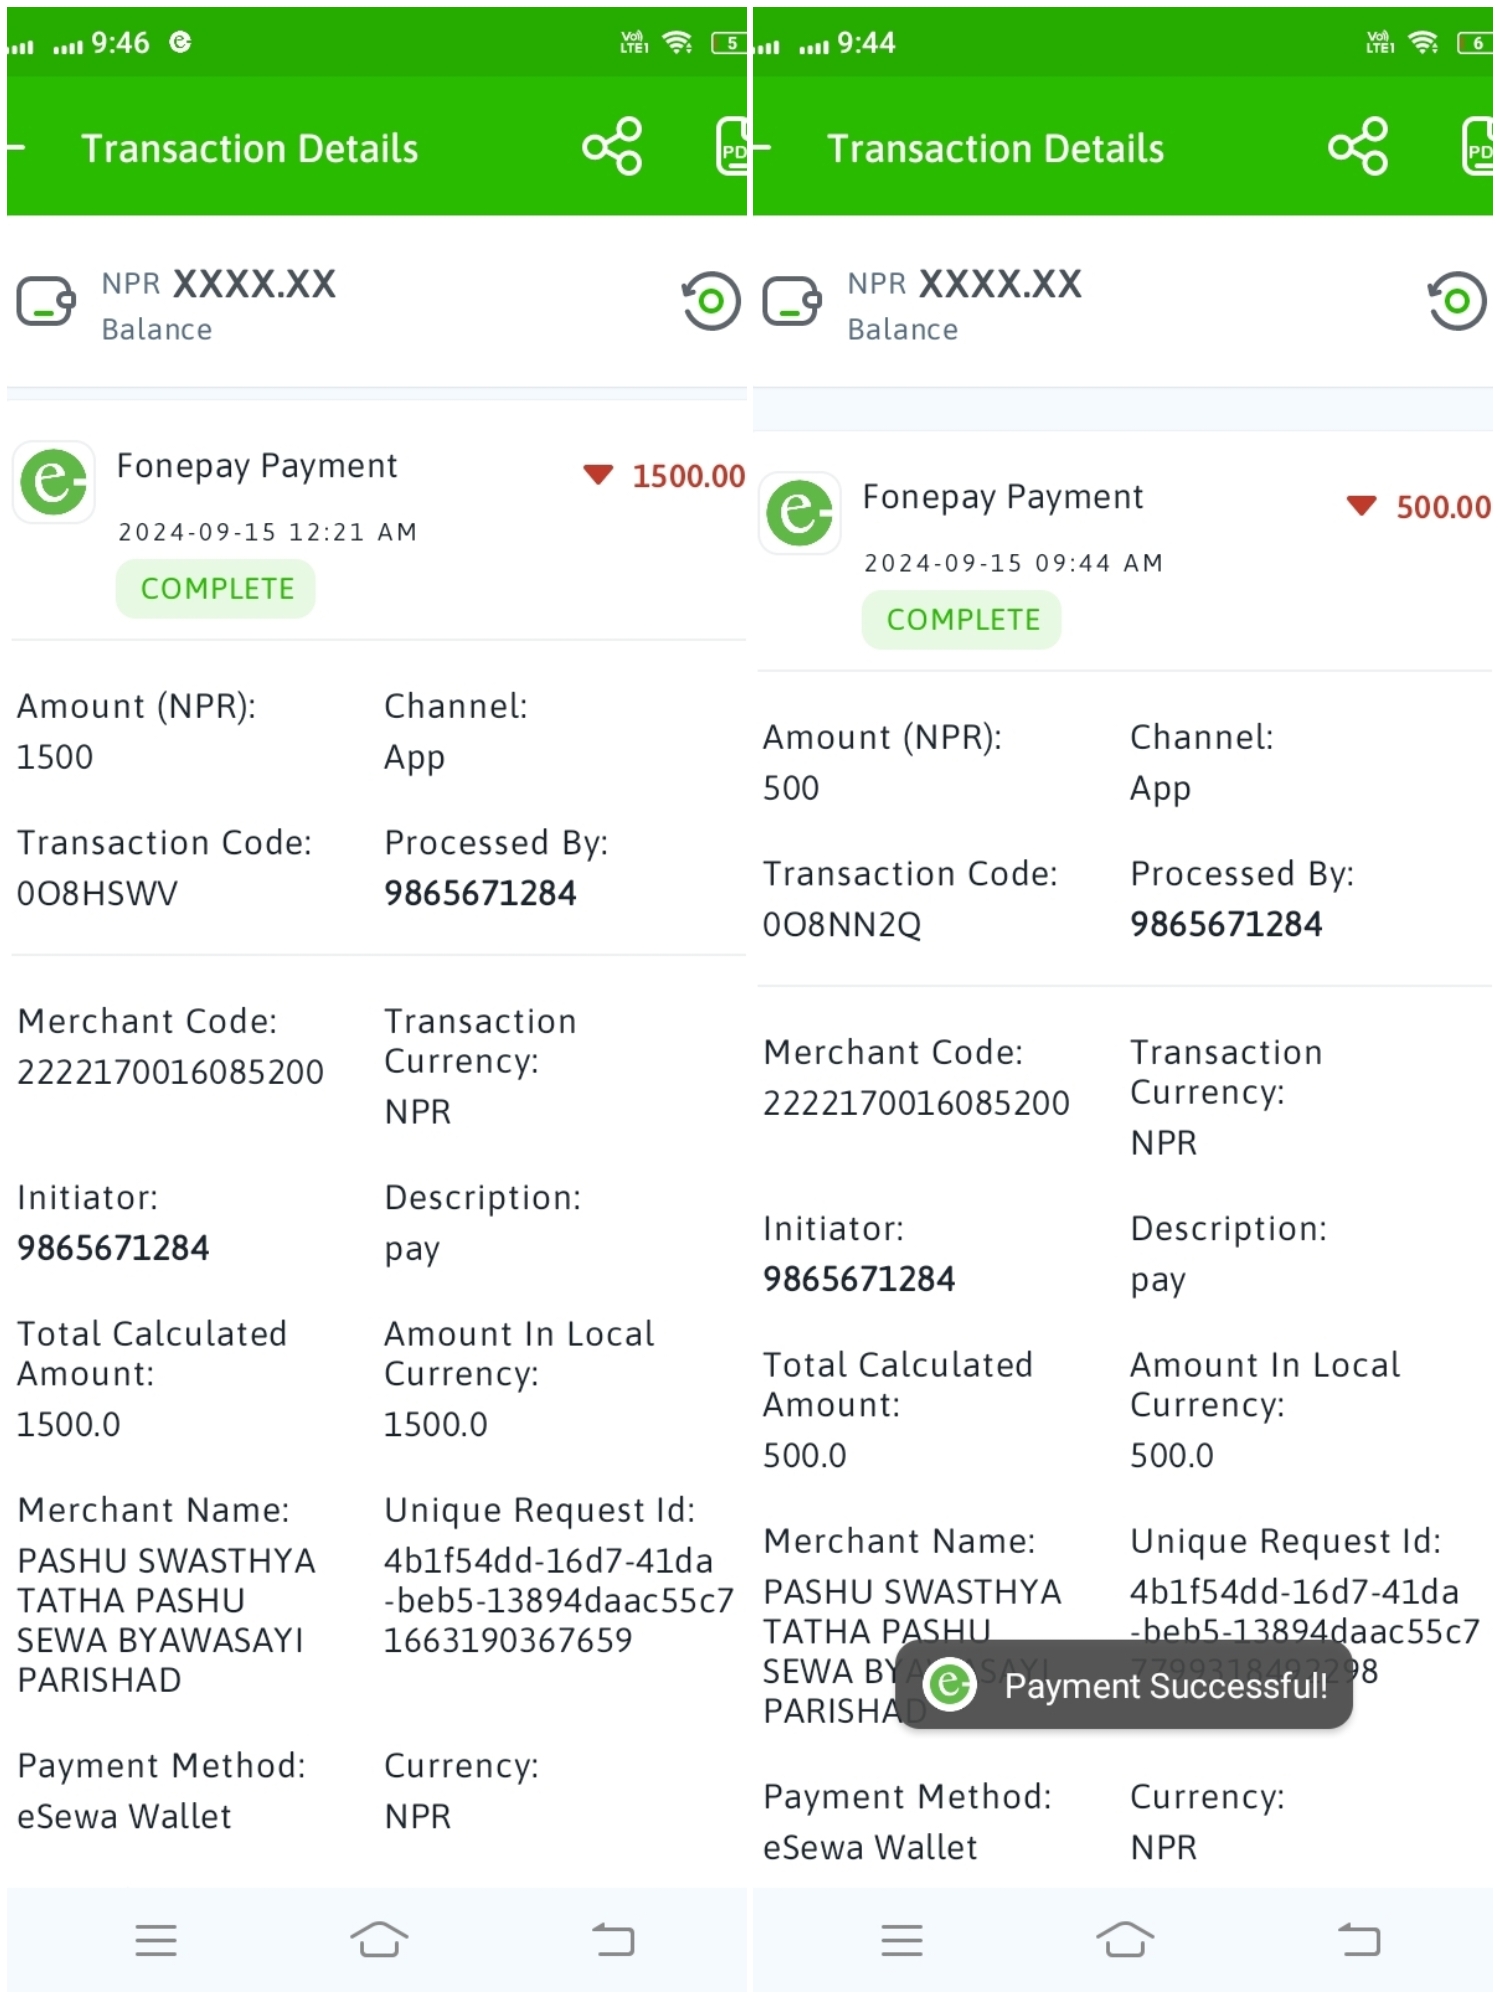Open PDF download on left screen header
Viewport: 1500px width, 1999px height.
coord(732,147)
